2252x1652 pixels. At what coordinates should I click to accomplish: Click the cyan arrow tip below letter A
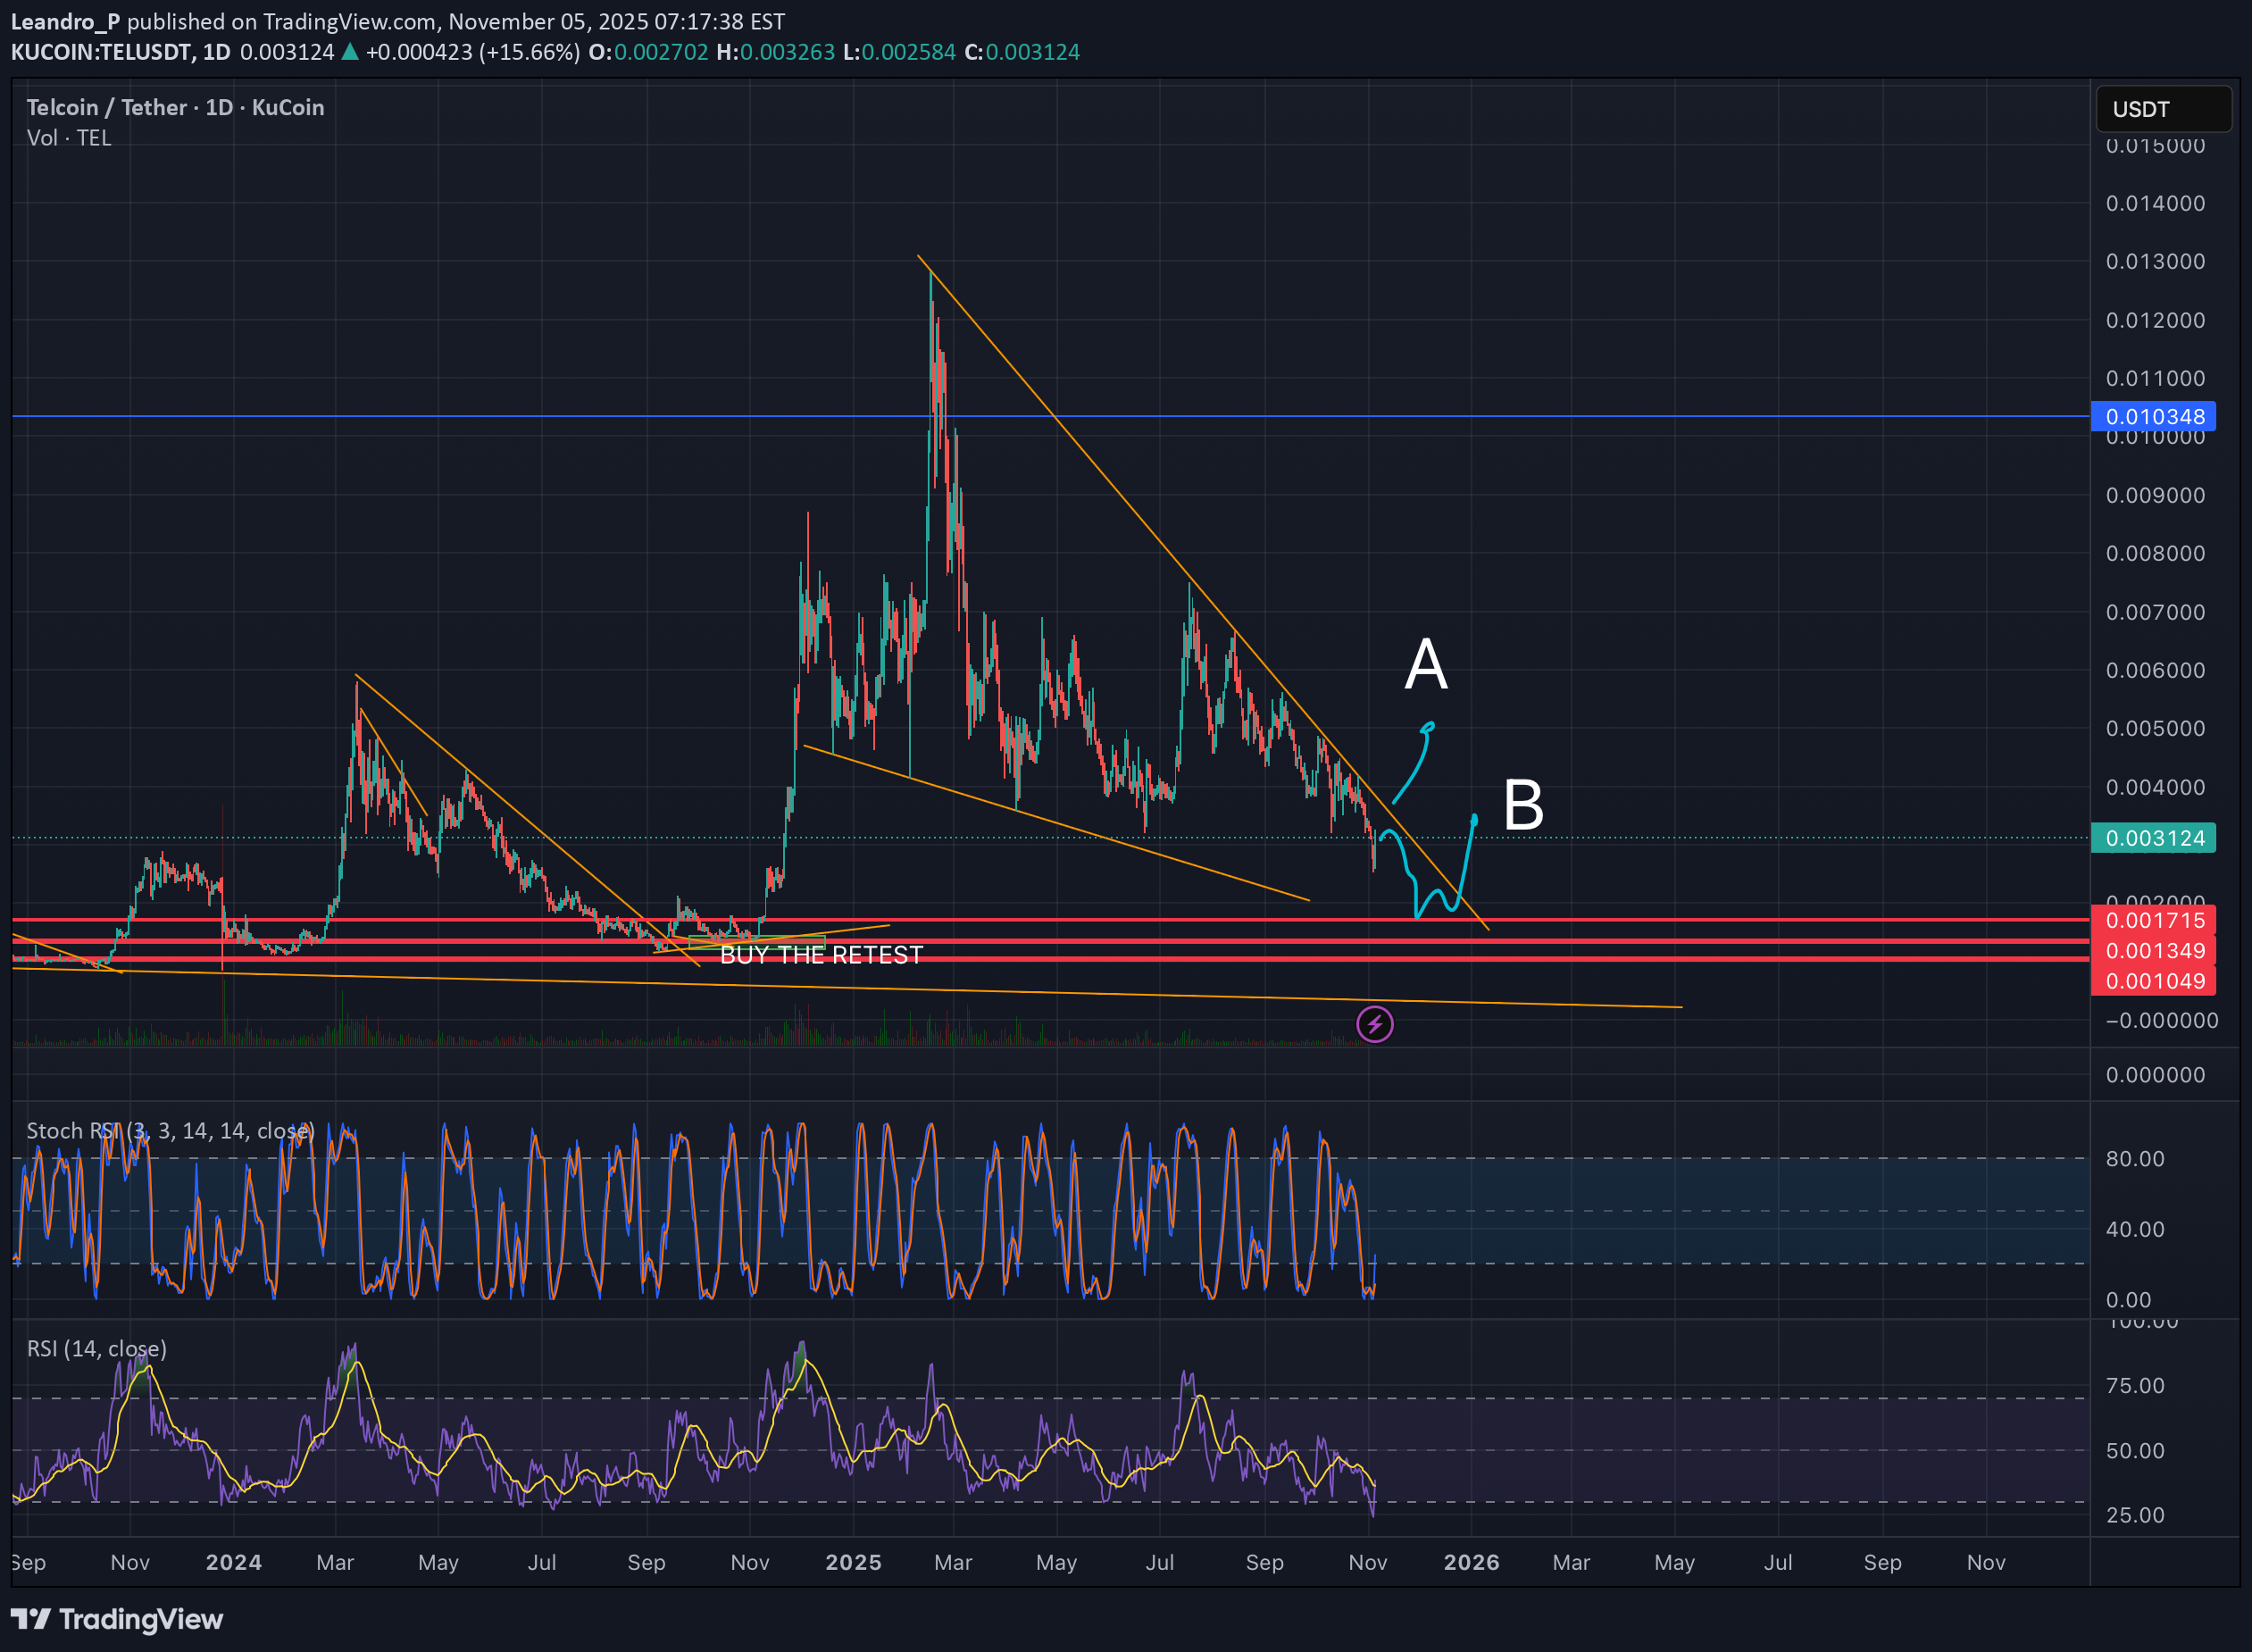(x=1428, y=727)
